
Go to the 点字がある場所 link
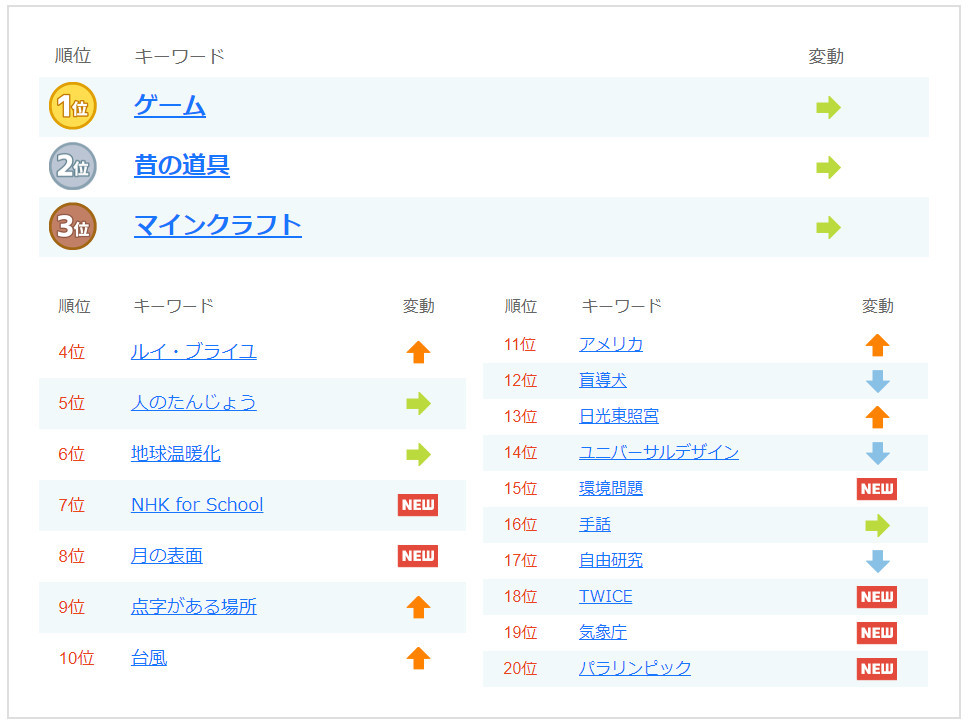coord(193,606)
